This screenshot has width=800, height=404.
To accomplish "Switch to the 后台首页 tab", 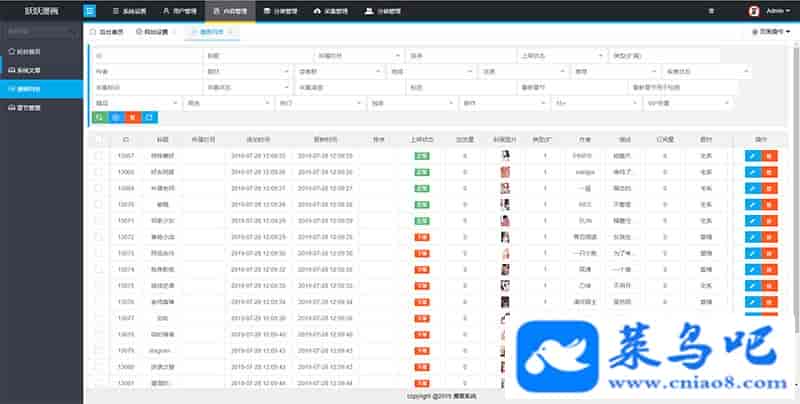I will coord(108,32).
